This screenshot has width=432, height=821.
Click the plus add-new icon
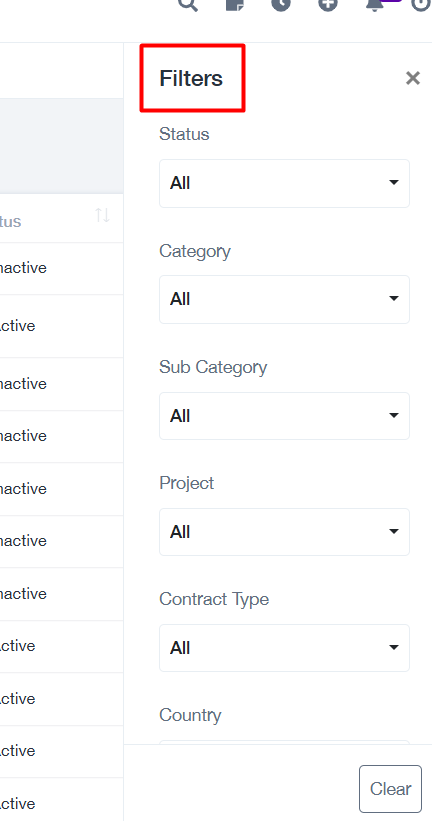(328, 4)
